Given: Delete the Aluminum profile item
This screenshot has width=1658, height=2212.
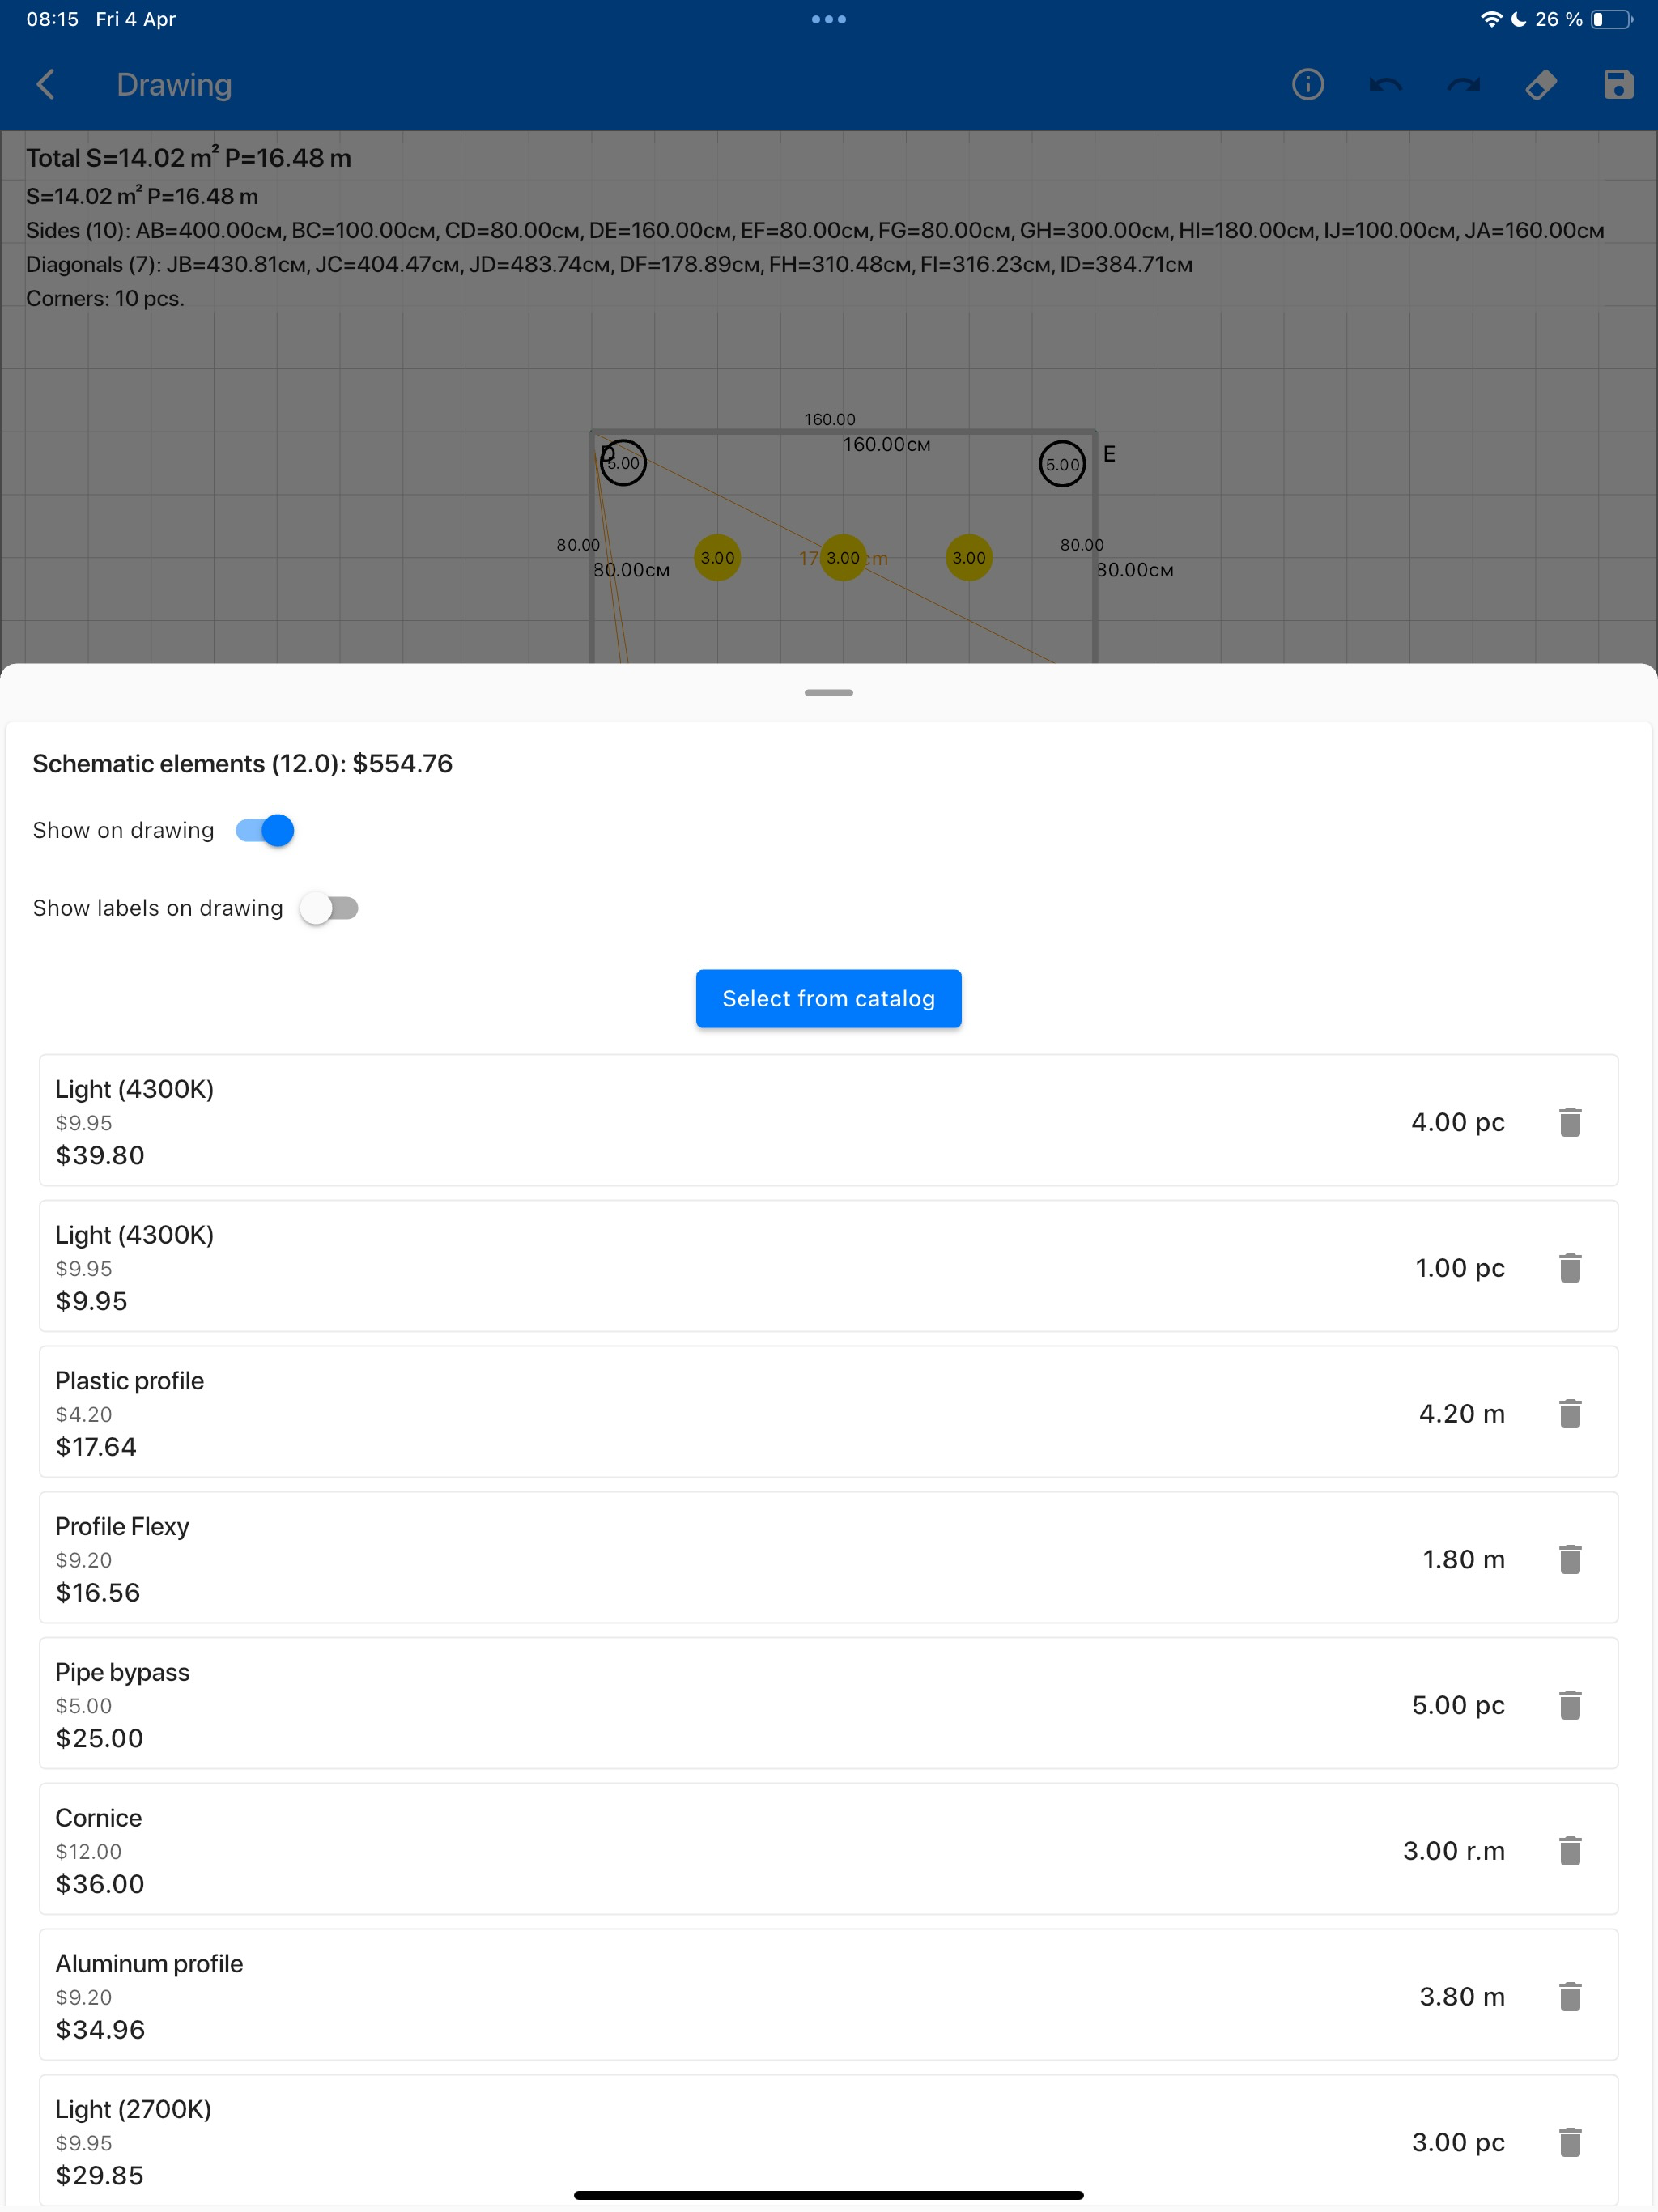Looking at the screenshot, I should (1570, 1997).
